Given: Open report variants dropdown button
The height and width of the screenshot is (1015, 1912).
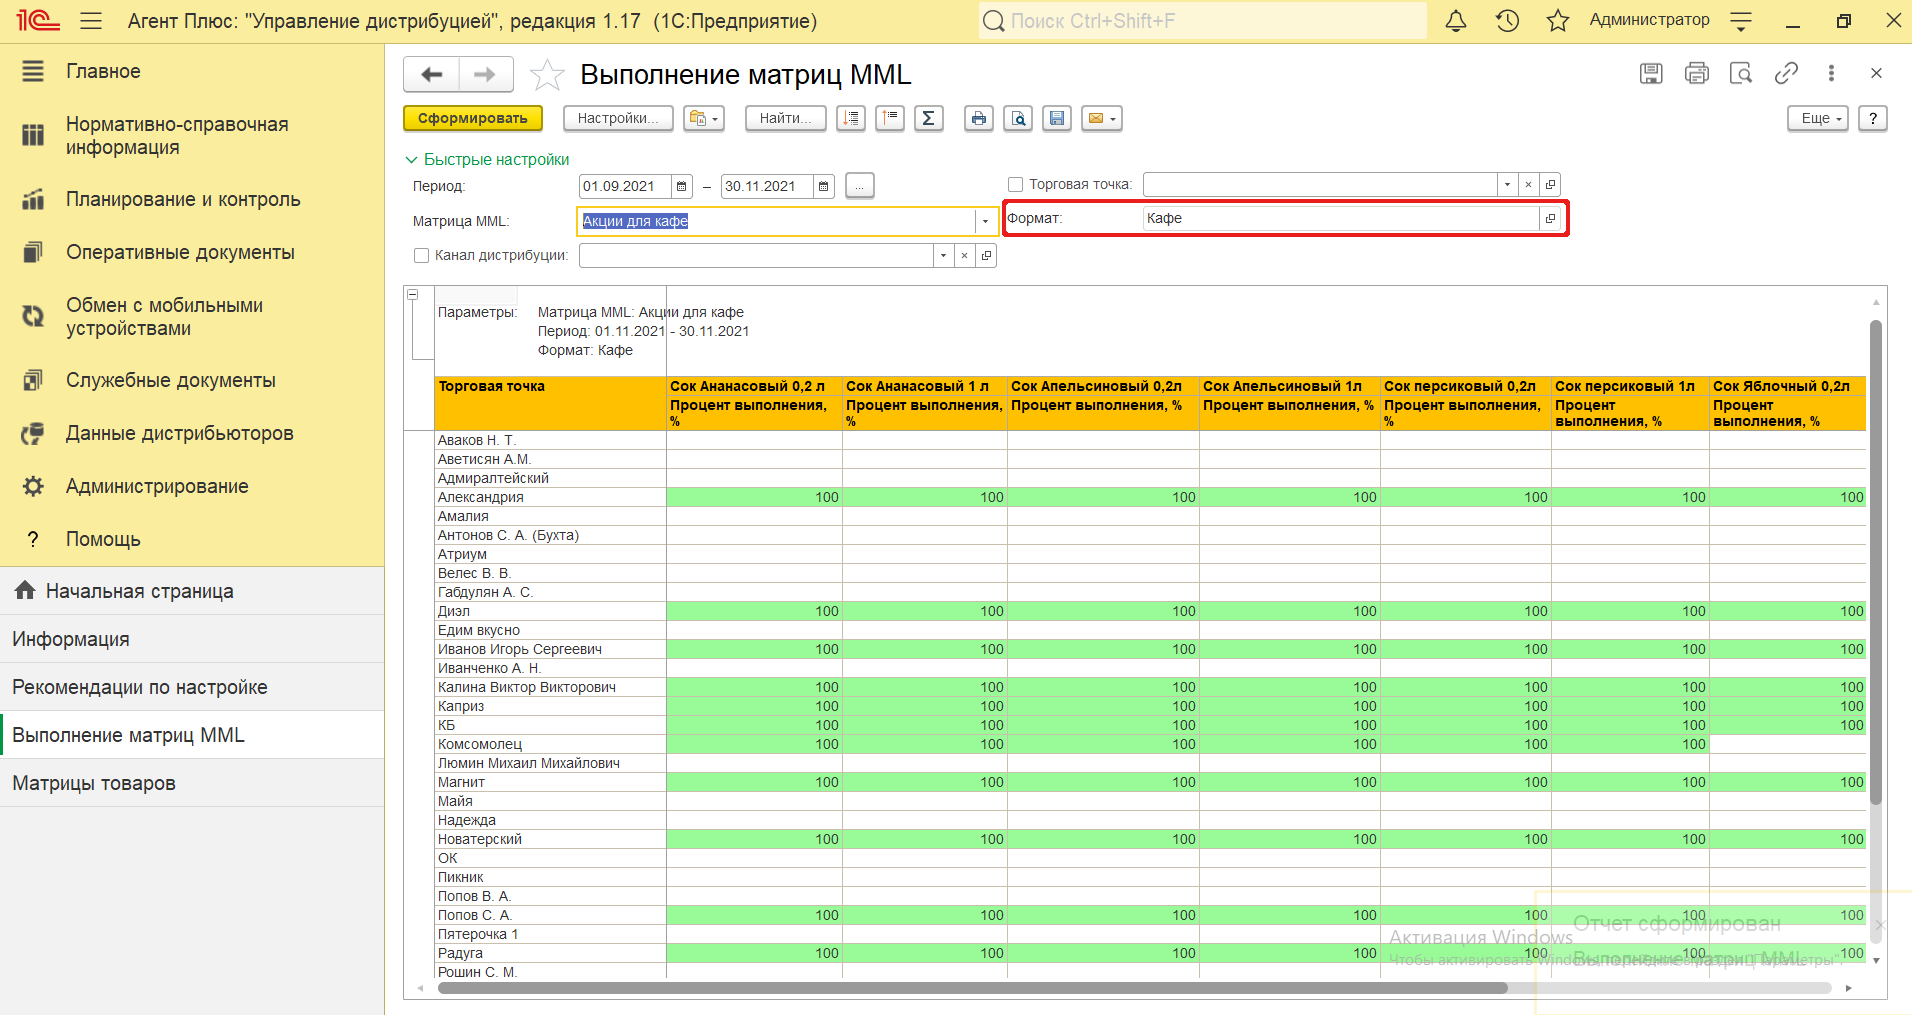Looking at the screenshot, I should [703, 118].
